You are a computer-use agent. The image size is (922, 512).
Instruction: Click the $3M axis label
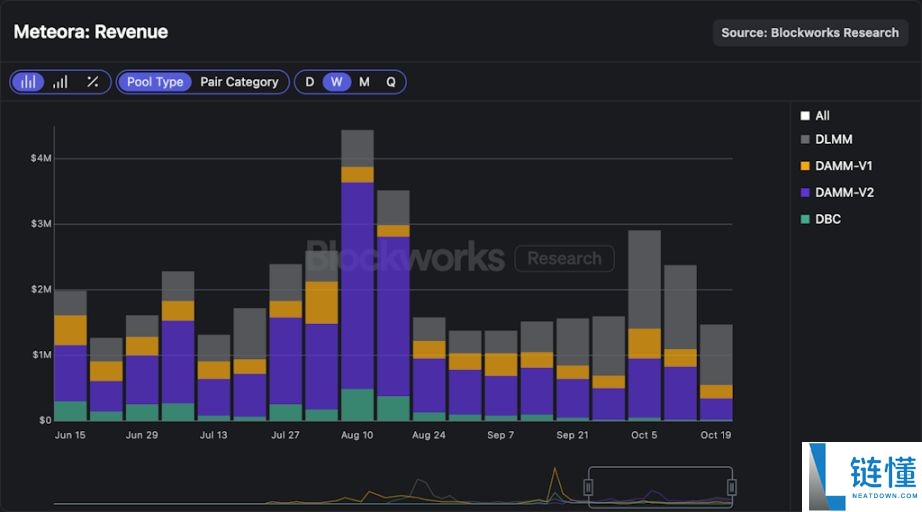tap(41, 224)
